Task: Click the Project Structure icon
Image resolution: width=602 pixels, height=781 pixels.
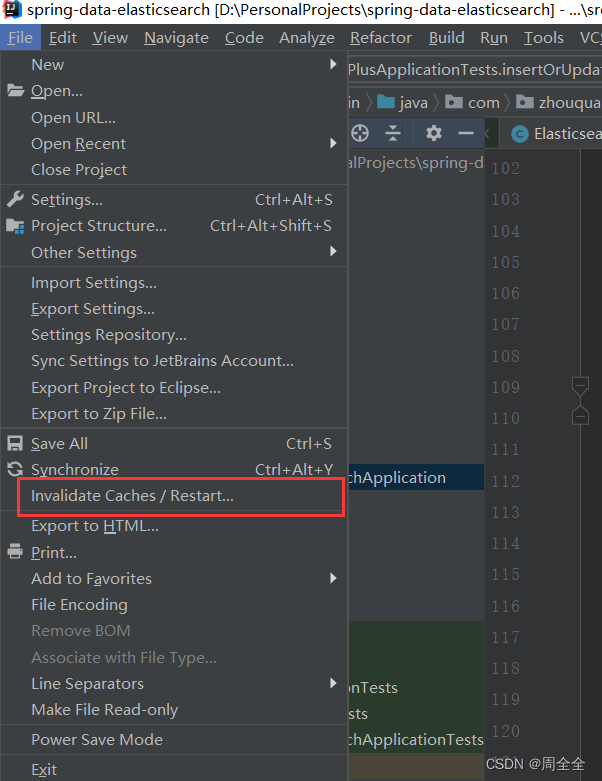Action: click(x=15, y=226)
